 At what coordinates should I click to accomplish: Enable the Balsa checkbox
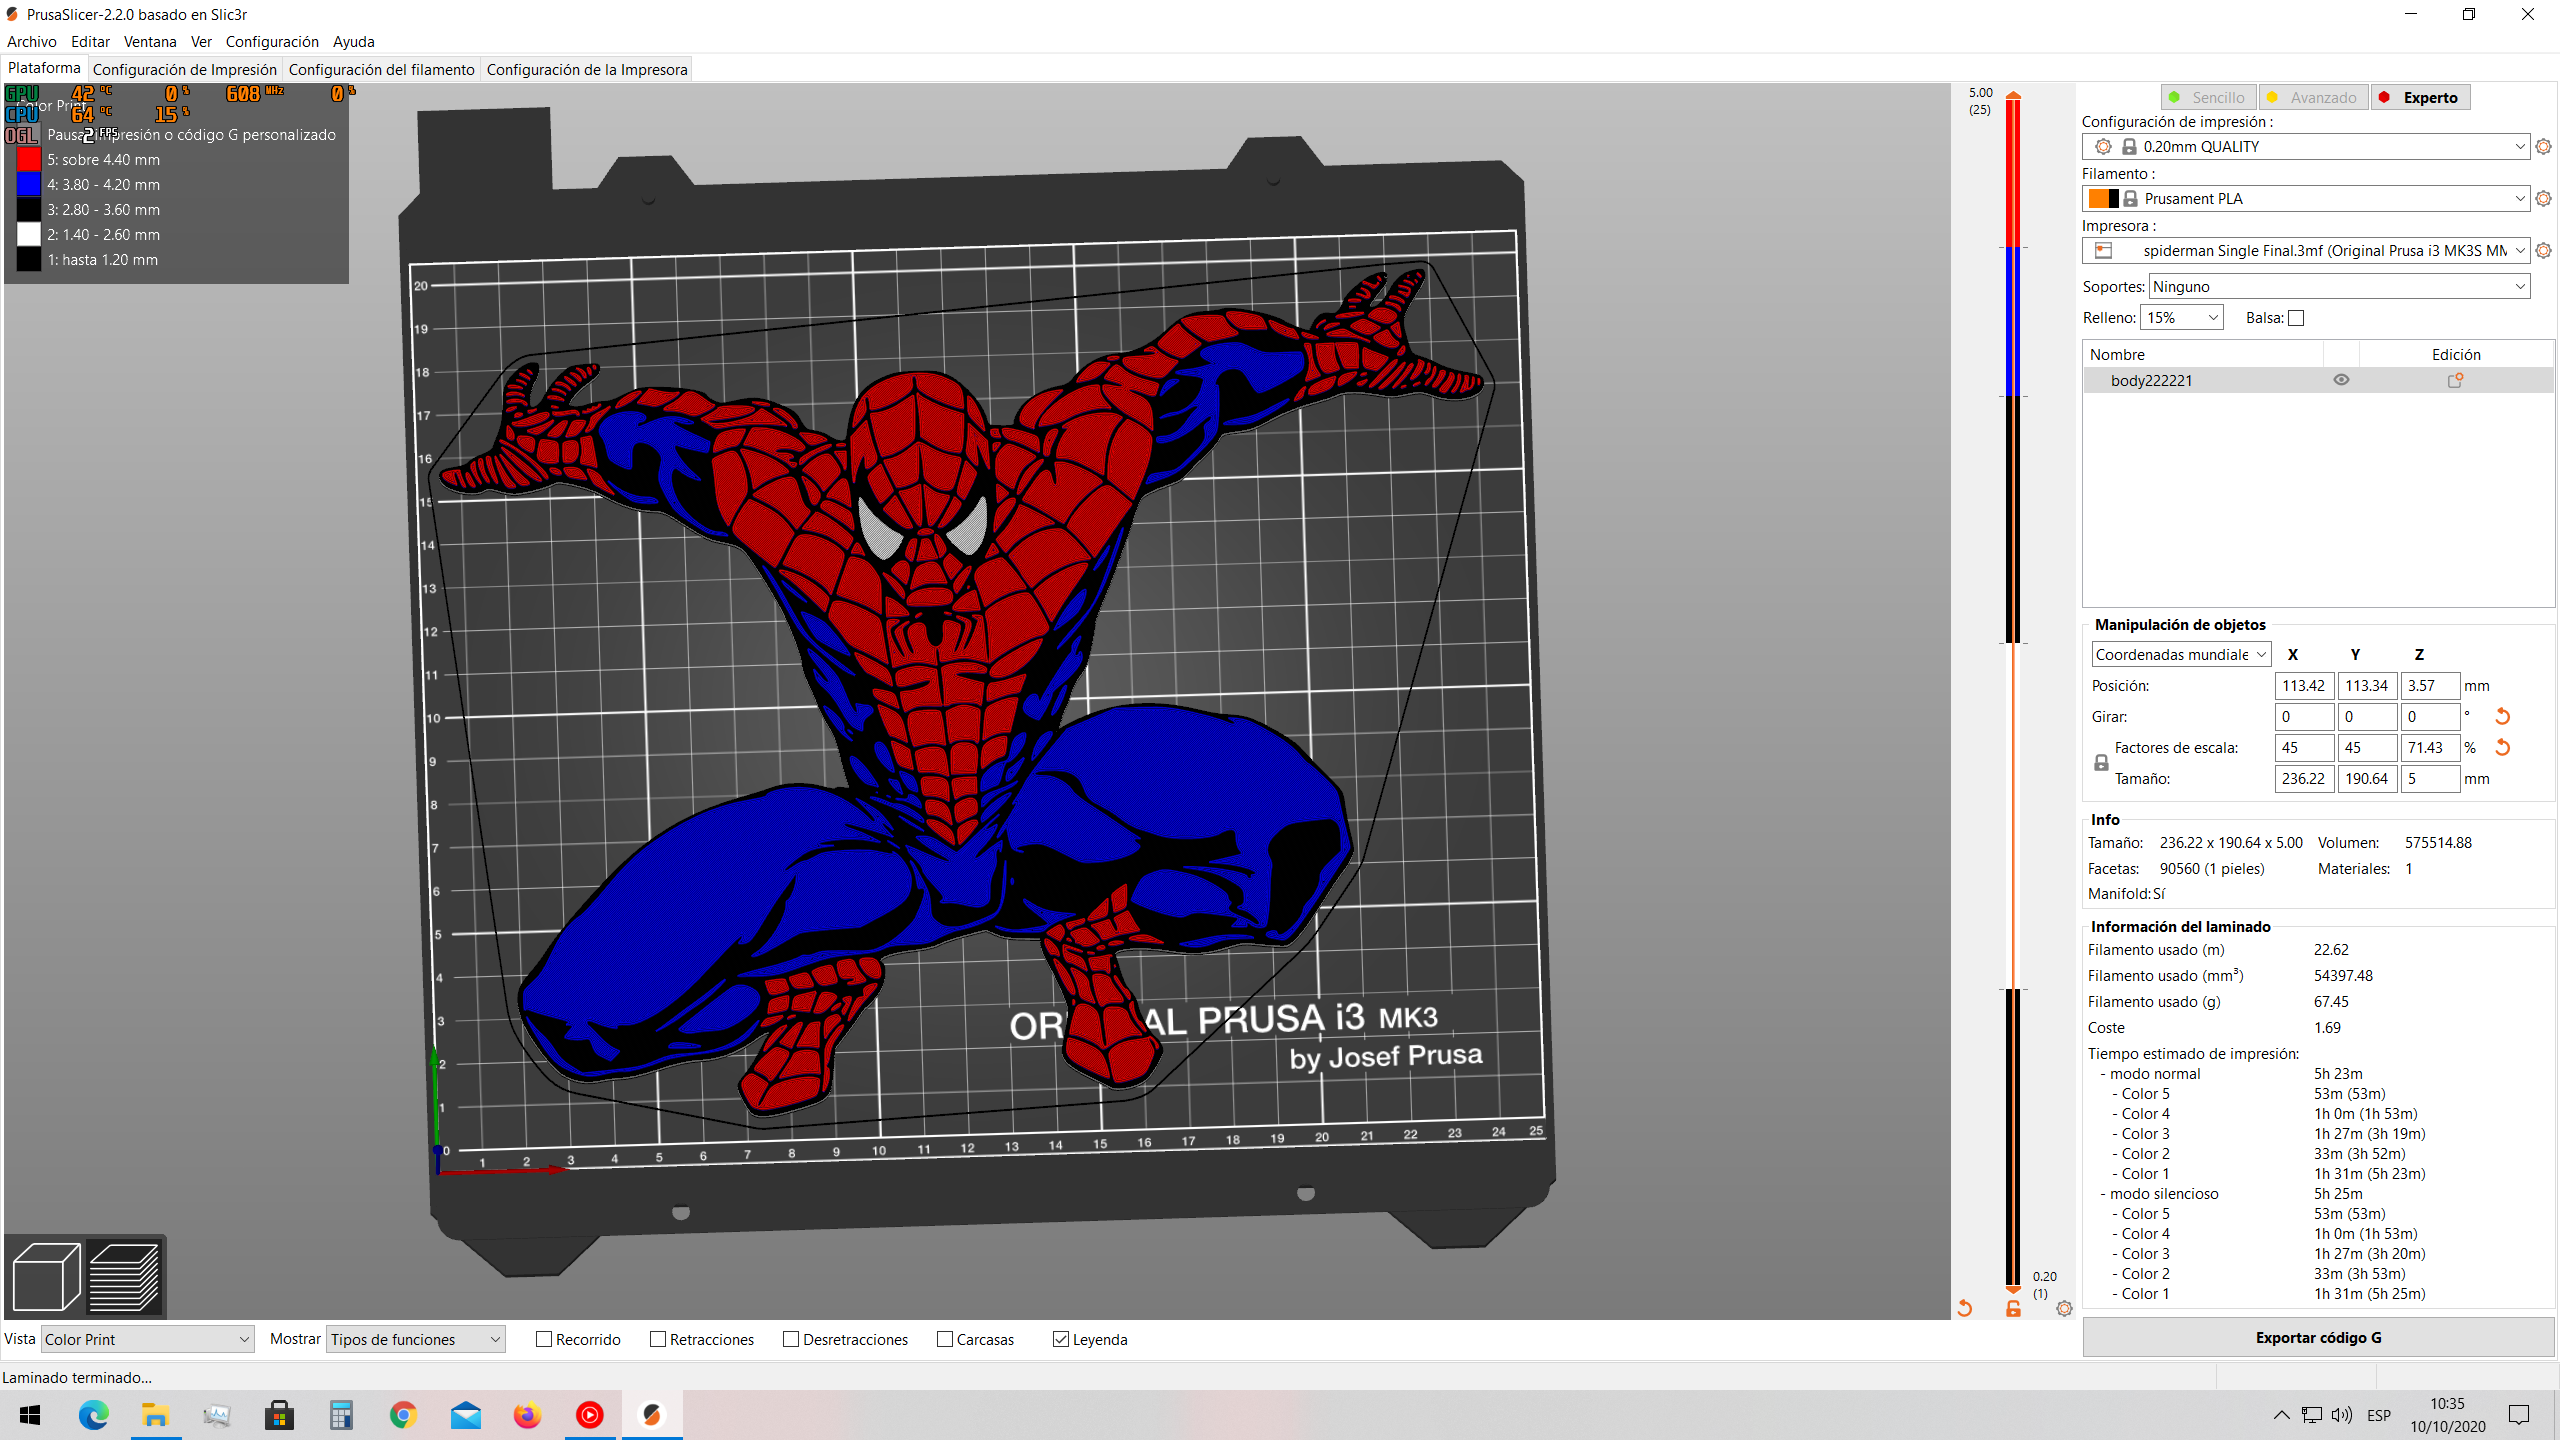2296,318
